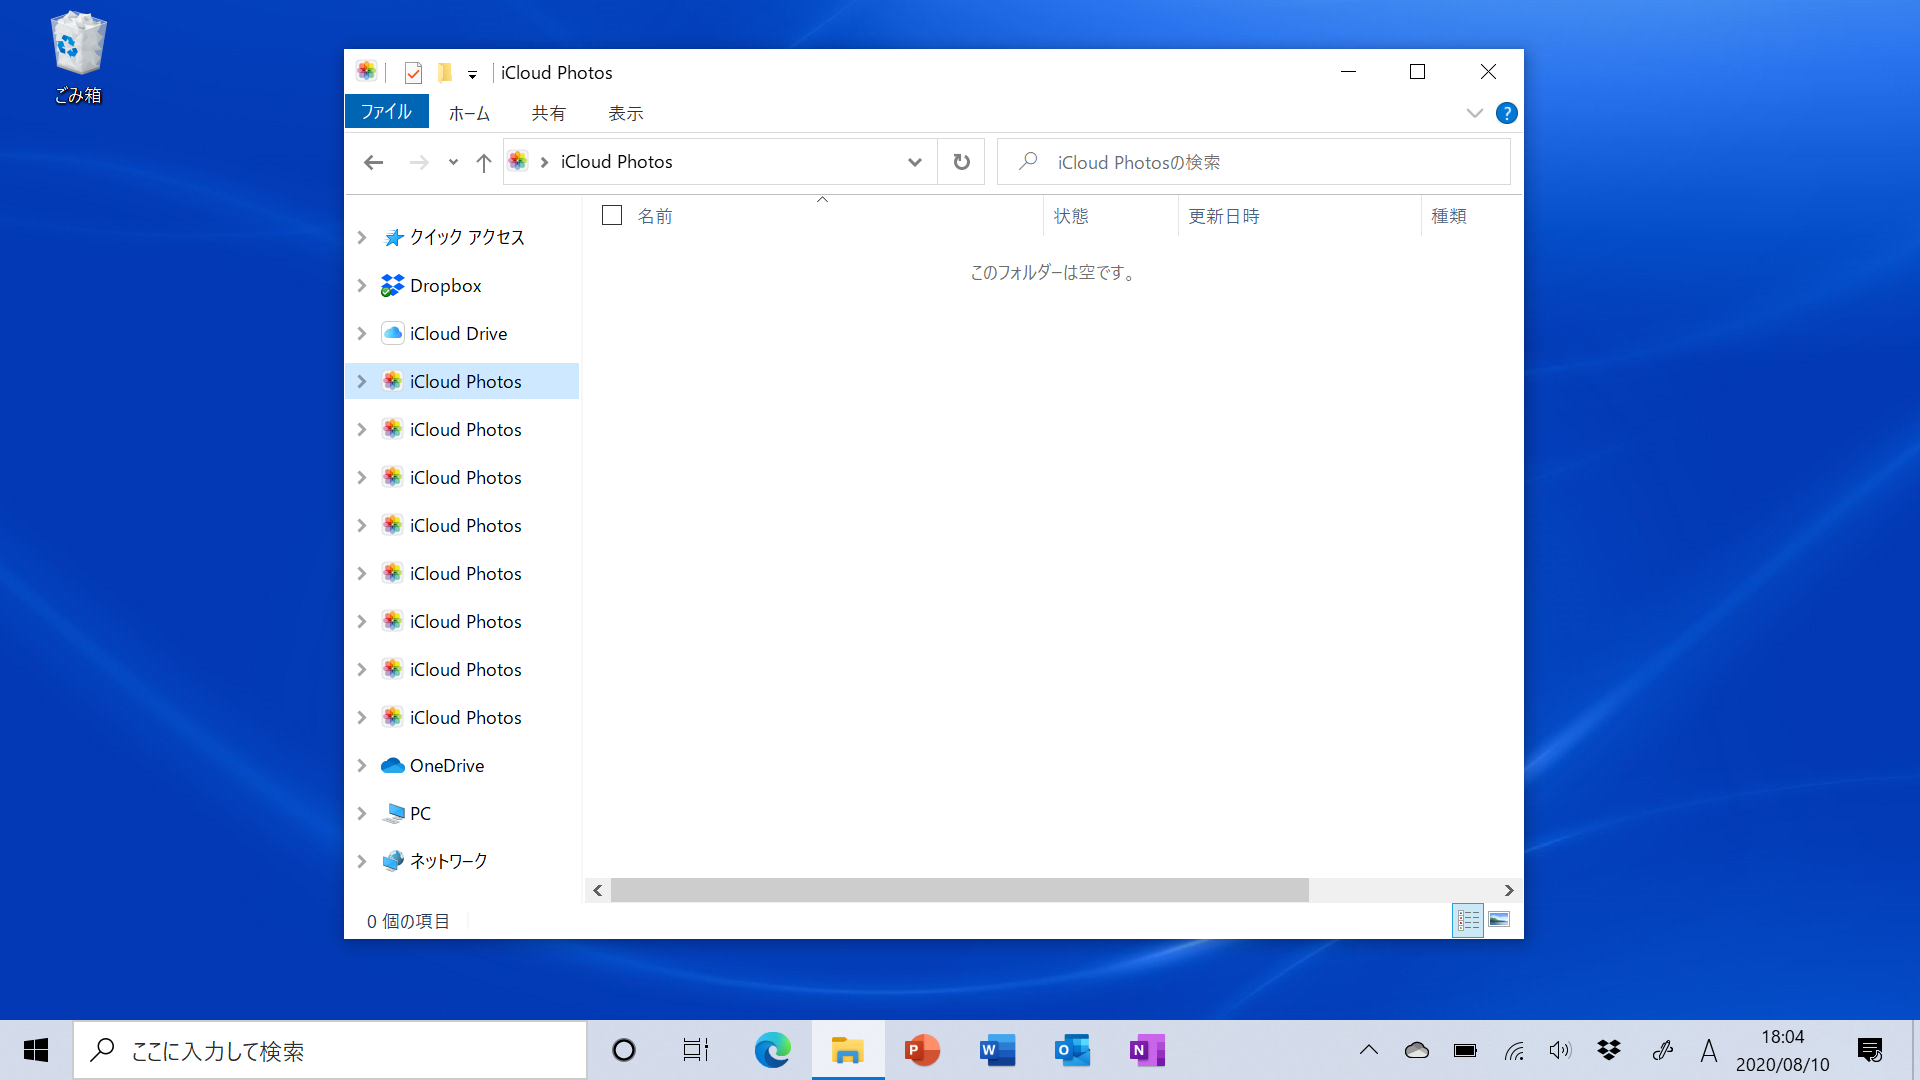
Task: Click the New folder quick access icon
Action: (445, 73)
